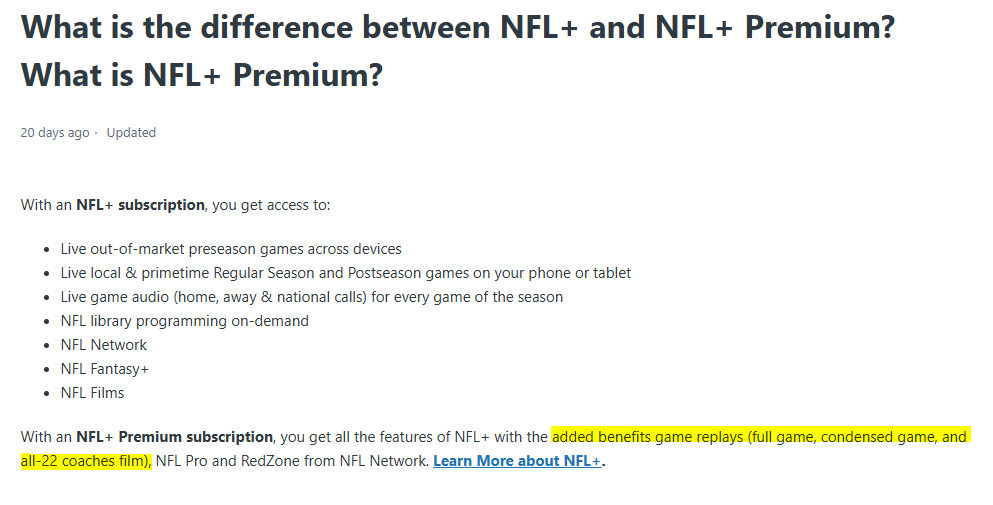Click the 'all the features of NFL+' phrase
The image size is (993, 505).
tap(409, 437)
